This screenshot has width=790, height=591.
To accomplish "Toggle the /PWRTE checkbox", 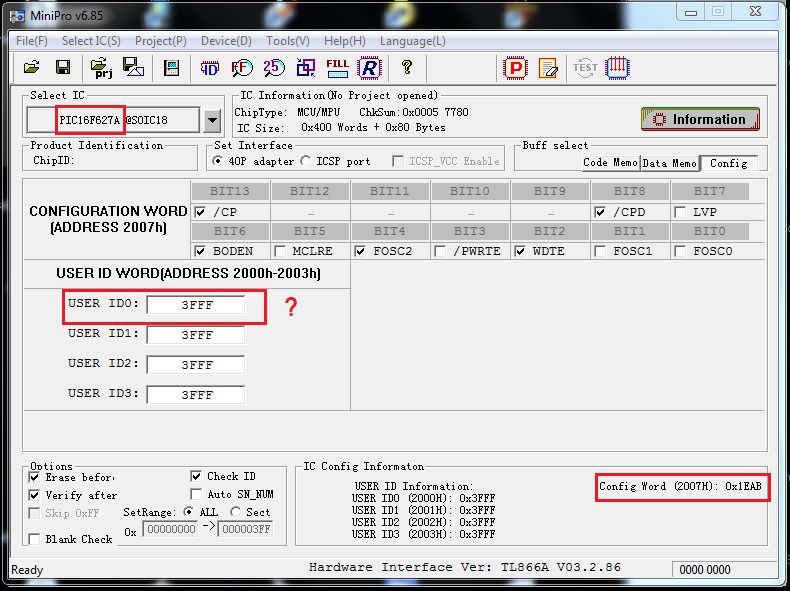I will 440,251.
